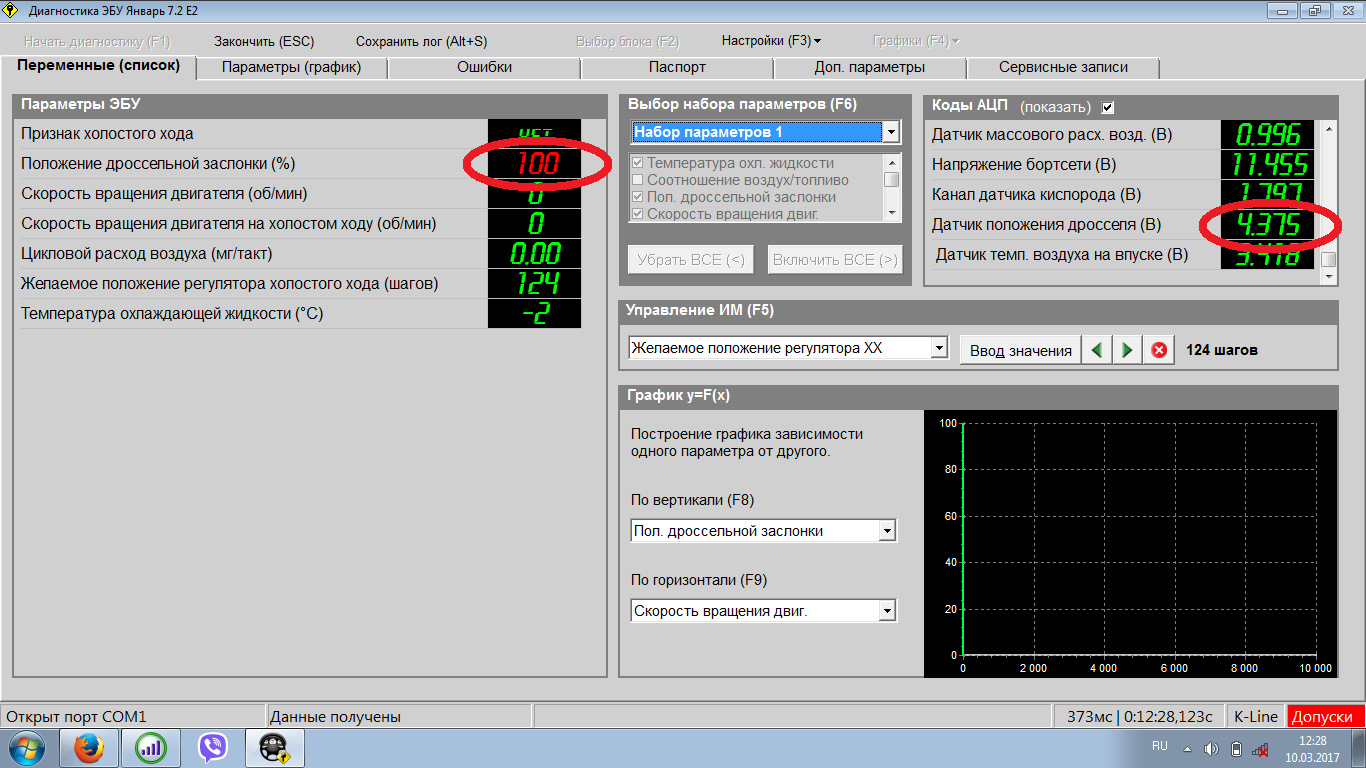Viewport: 1366px width, 768px height.
Task: Click the green signal bars taskbar icon
Action: [x=151, y=747]
